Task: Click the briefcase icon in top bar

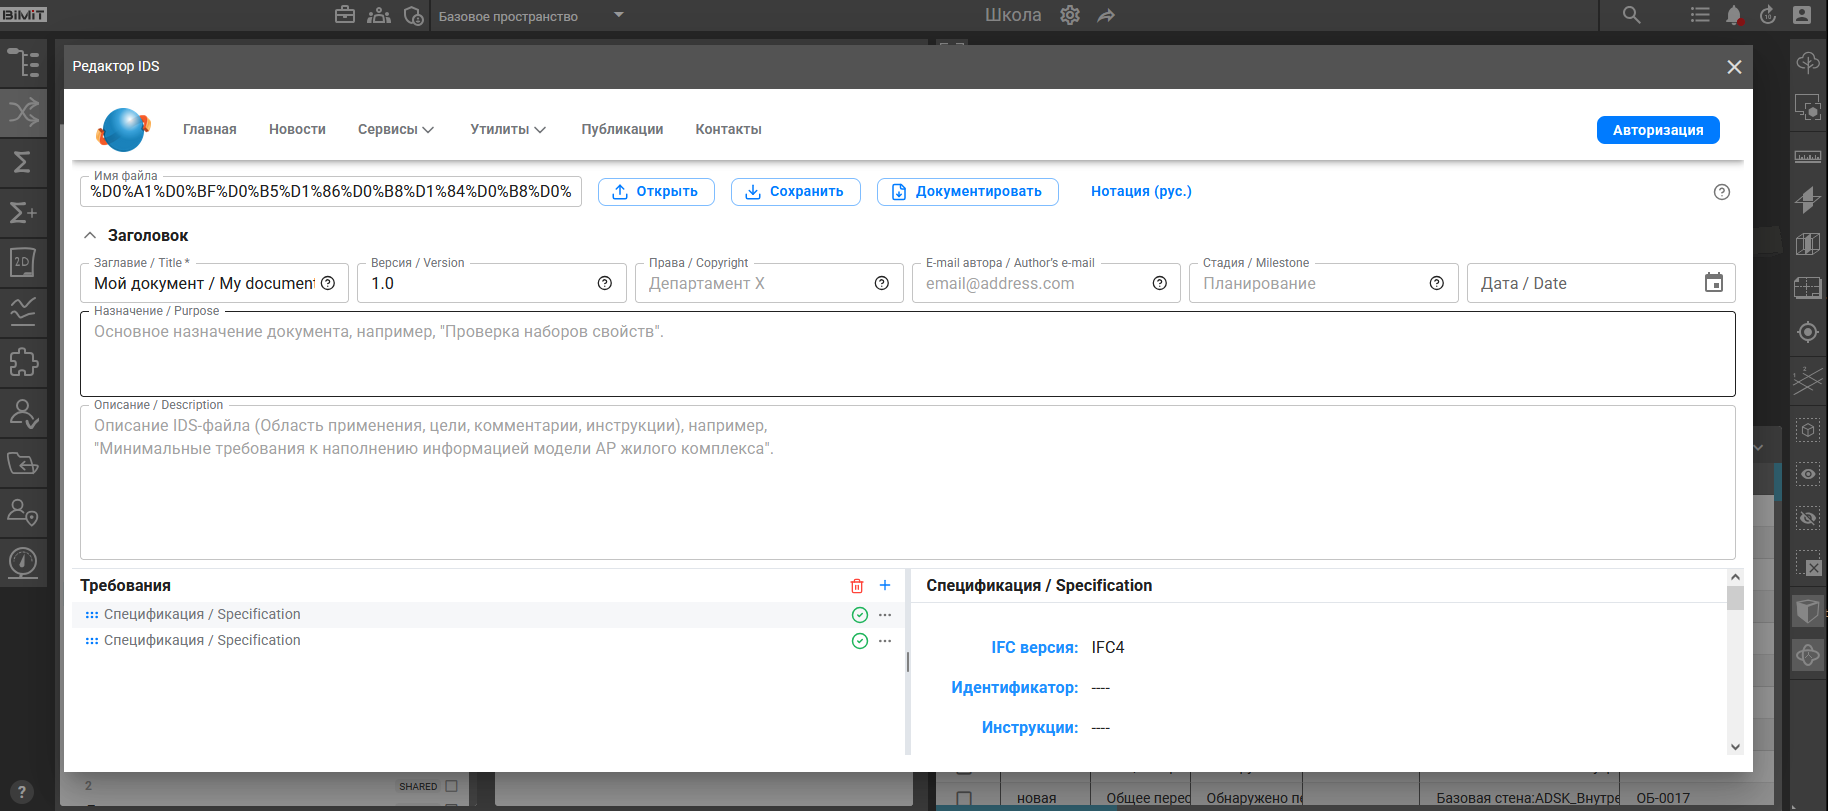Action: pos(345,15)
